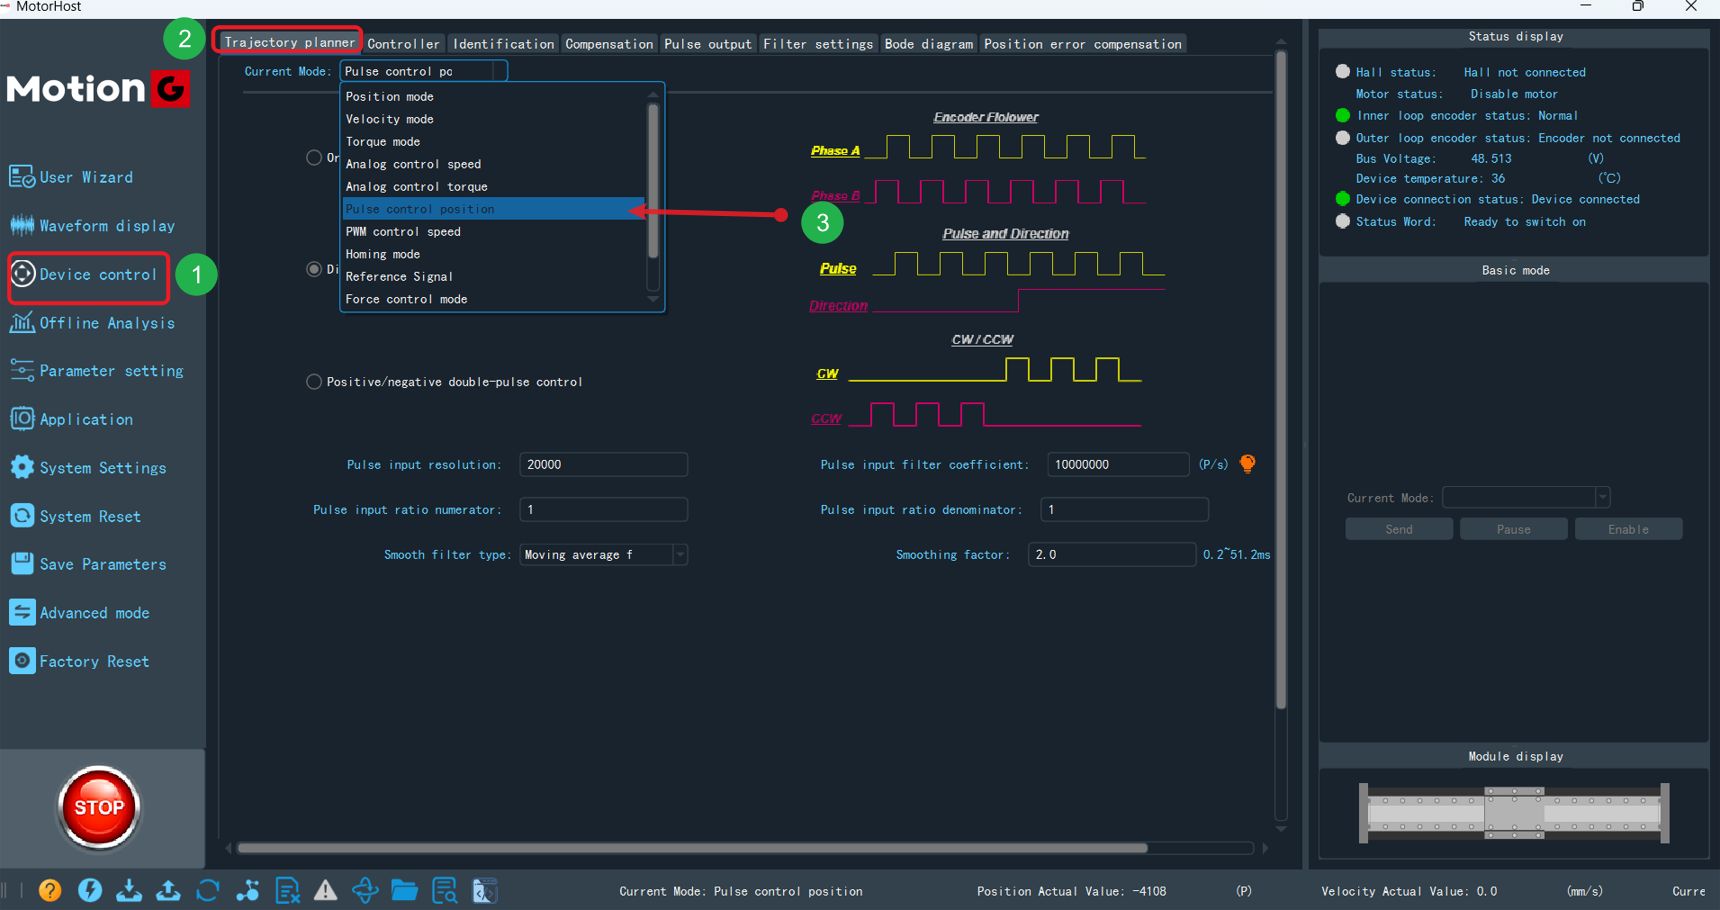The image size is (1720, 910).
Task: Click the Save Parameters disk icon
Action: 22,564
